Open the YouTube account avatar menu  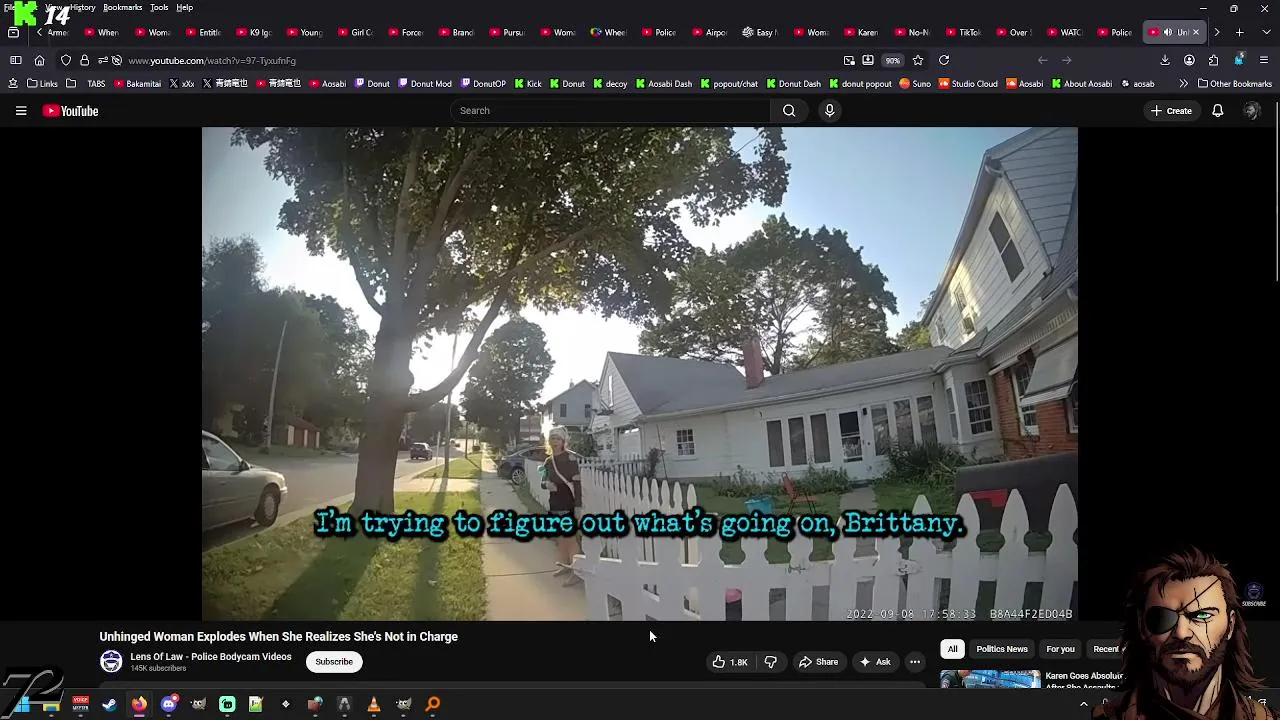(1251, 111)
